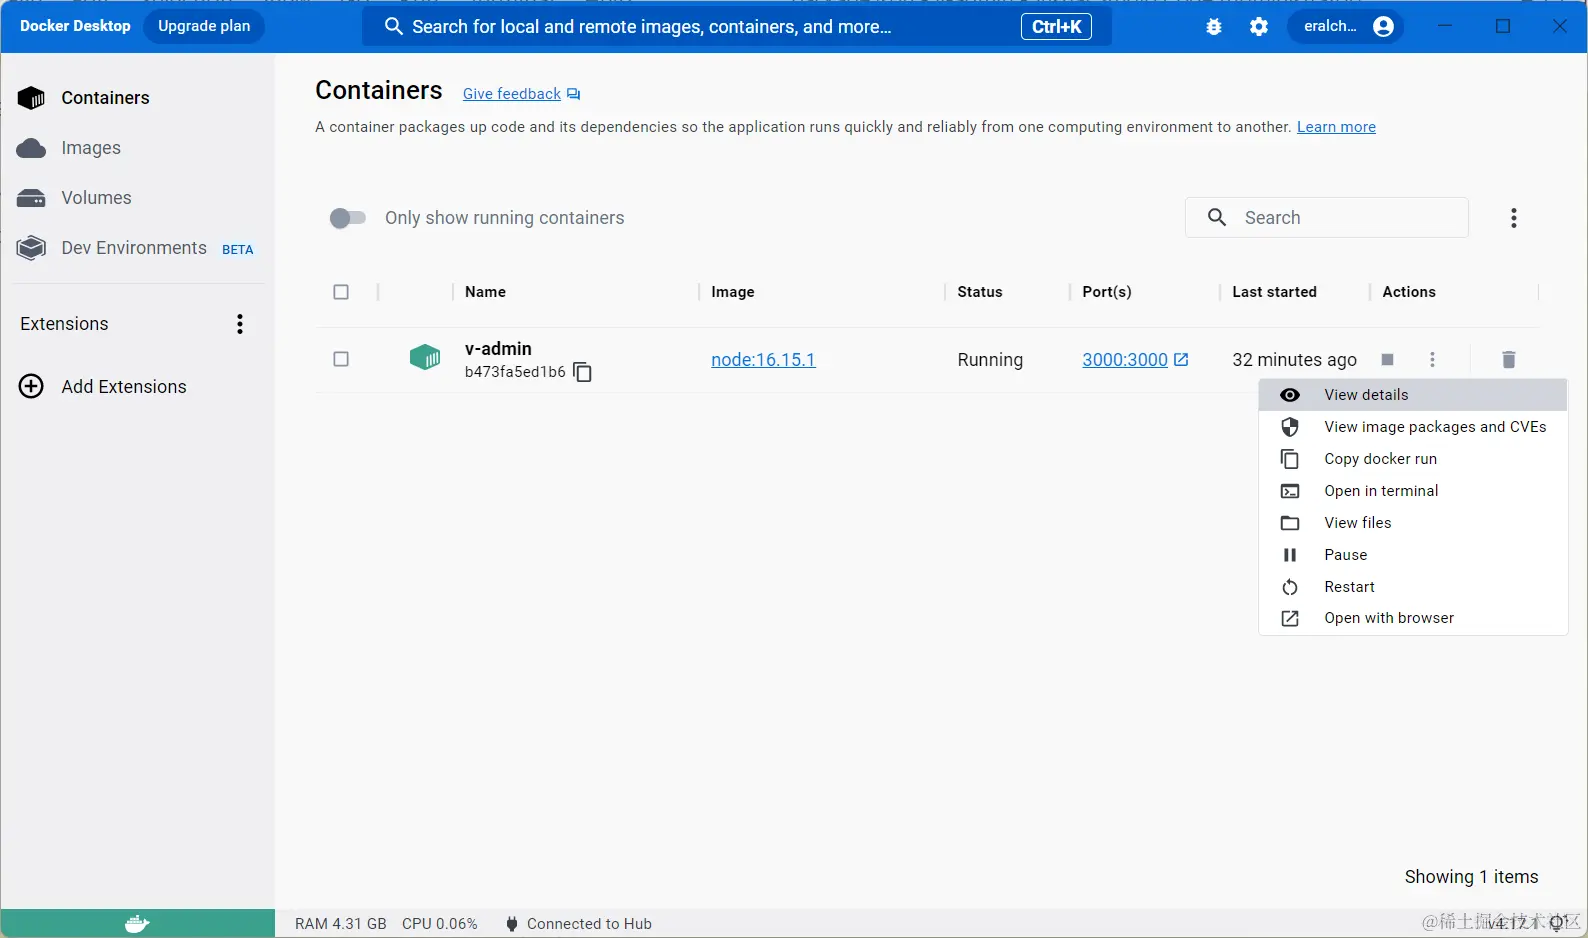This screenshot has width=1588, height=938.
Task: Open the Extensions three-dot menu
Action: coord(240,324)
